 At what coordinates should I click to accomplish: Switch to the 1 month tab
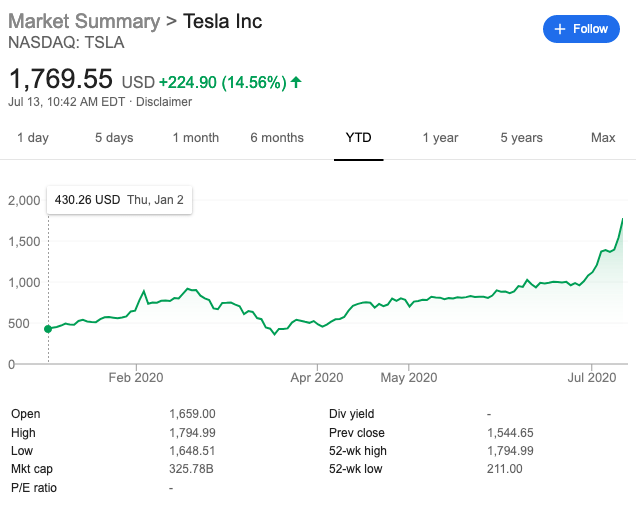[x=195, y=137]
